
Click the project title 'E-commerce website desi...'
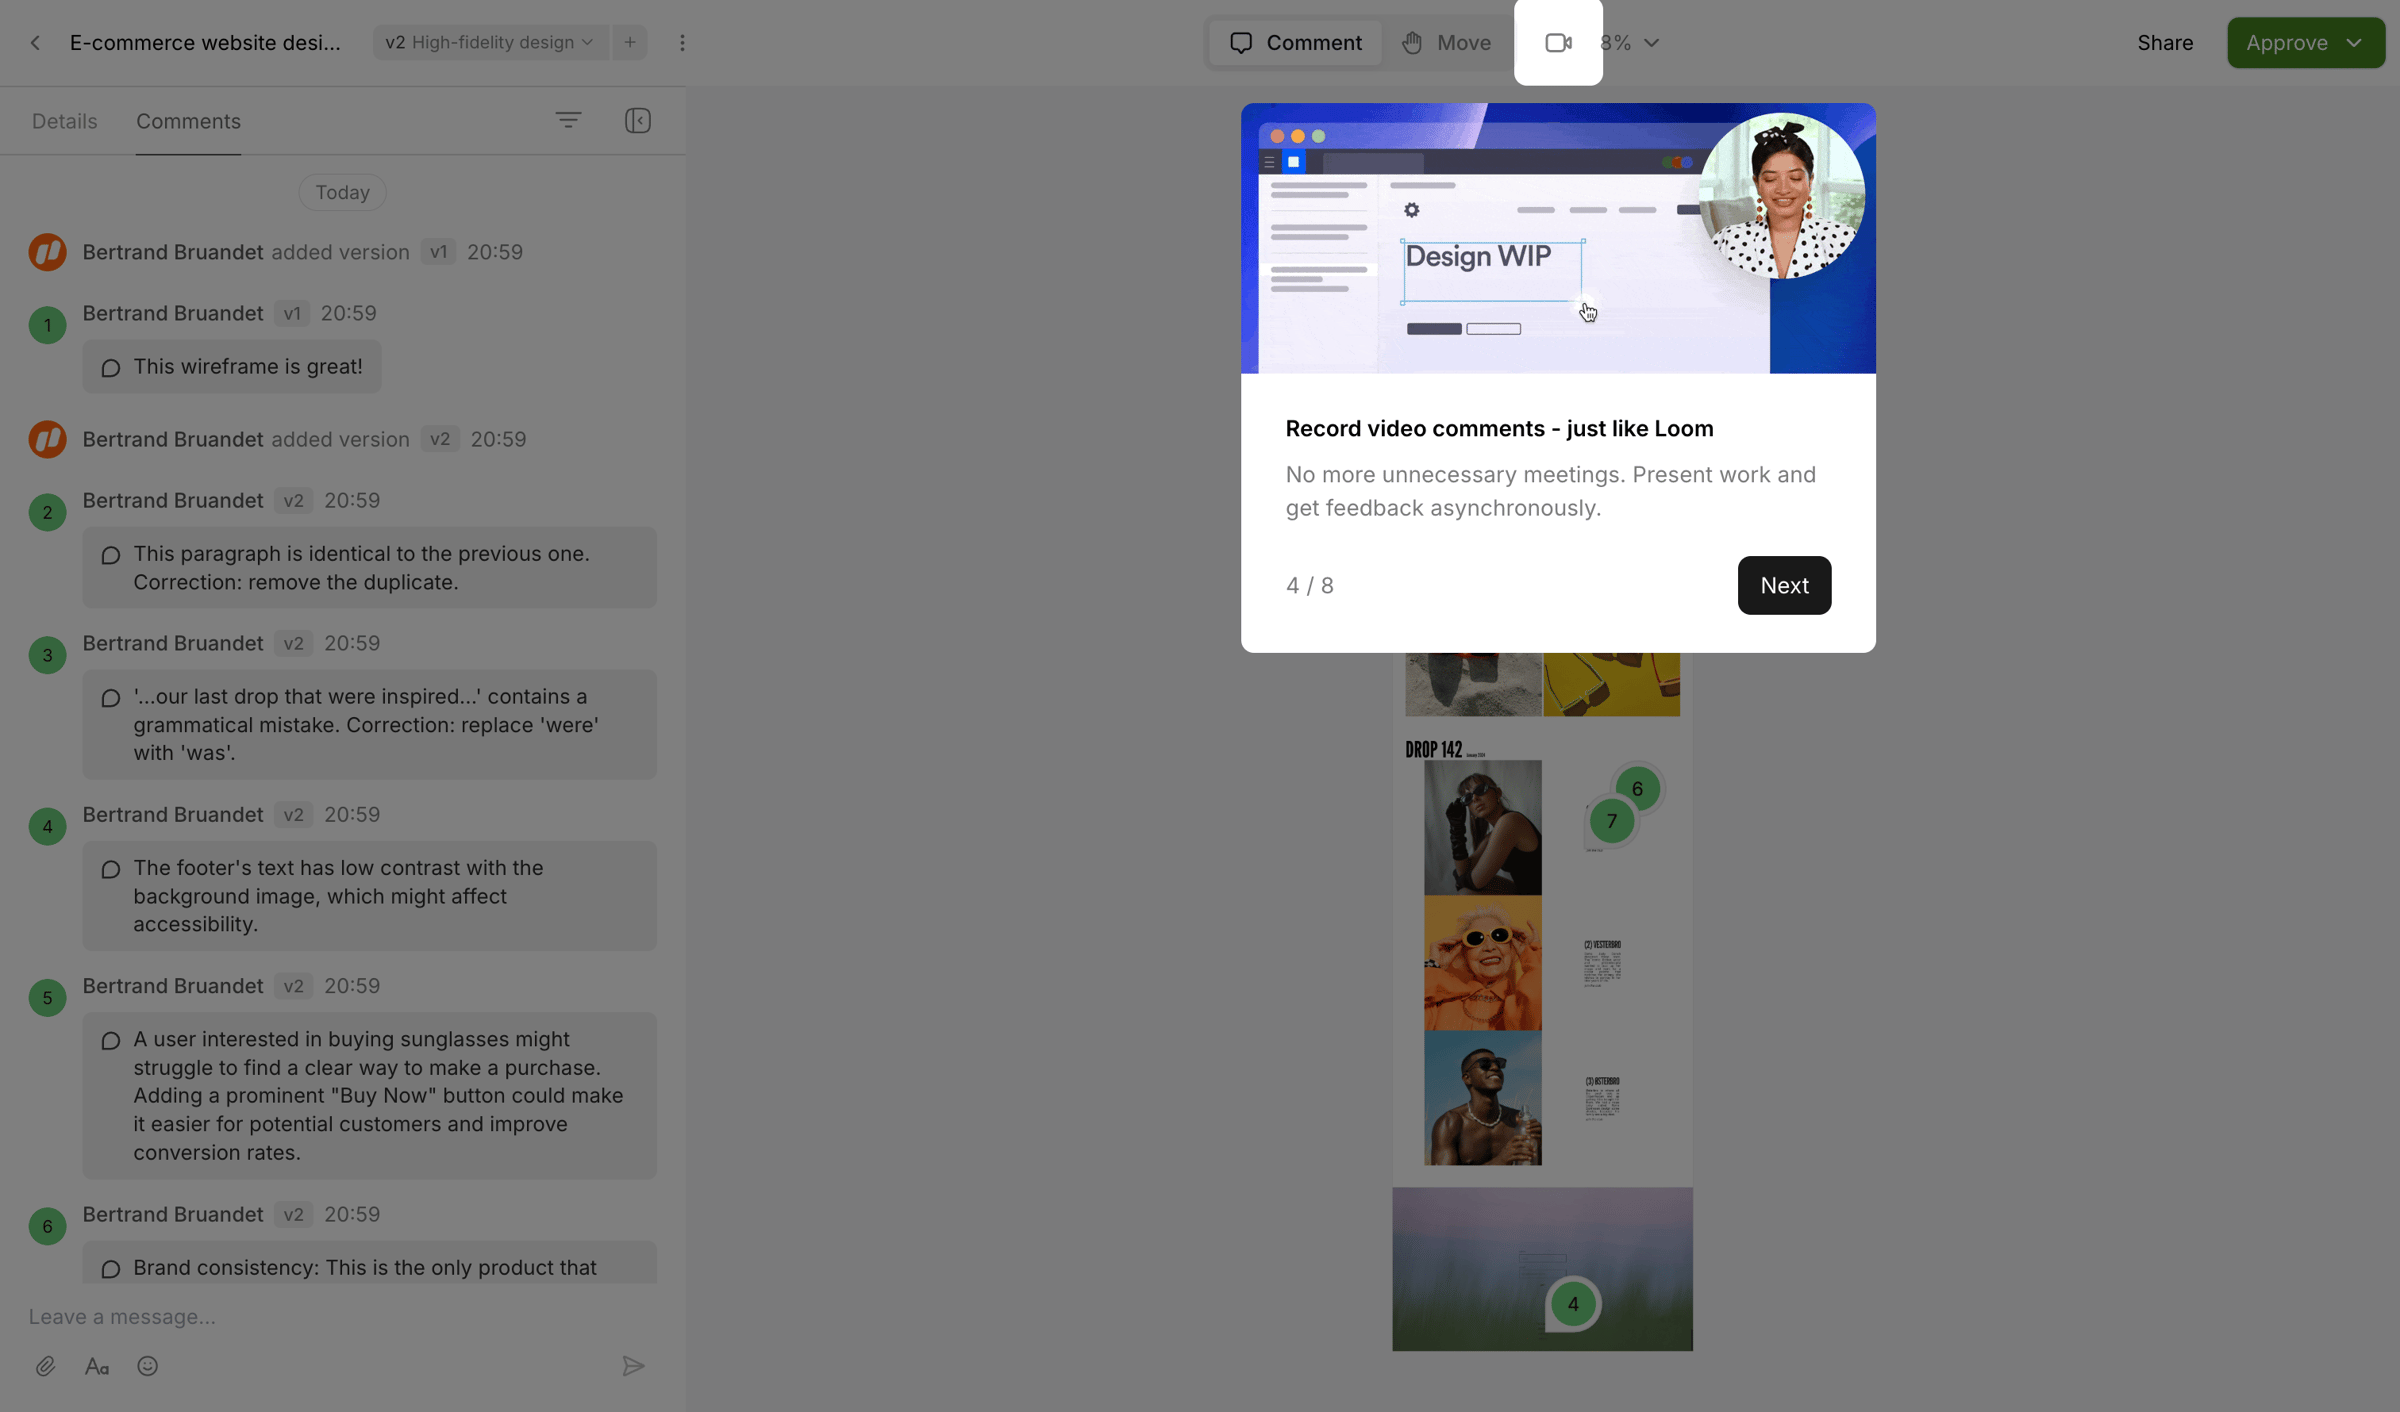click(205, 43)
